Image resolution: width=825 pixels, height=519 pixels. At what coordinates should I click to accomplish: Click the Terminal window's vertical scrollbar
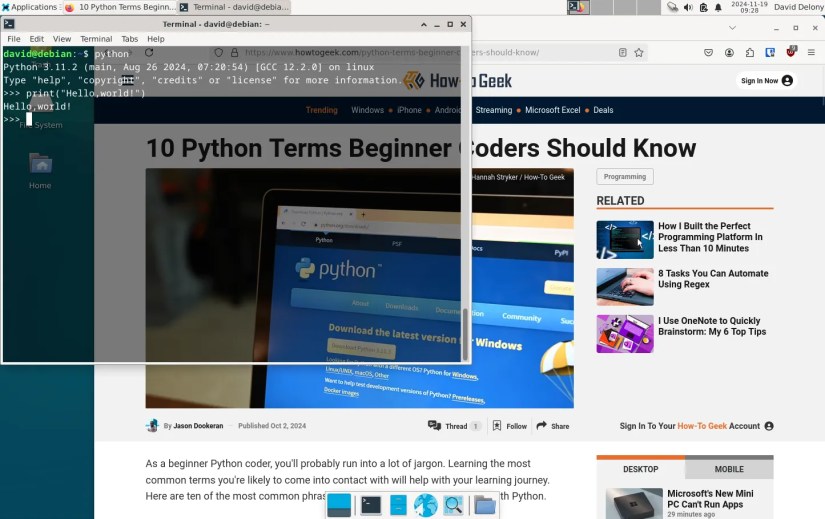[x=465, y=335]
